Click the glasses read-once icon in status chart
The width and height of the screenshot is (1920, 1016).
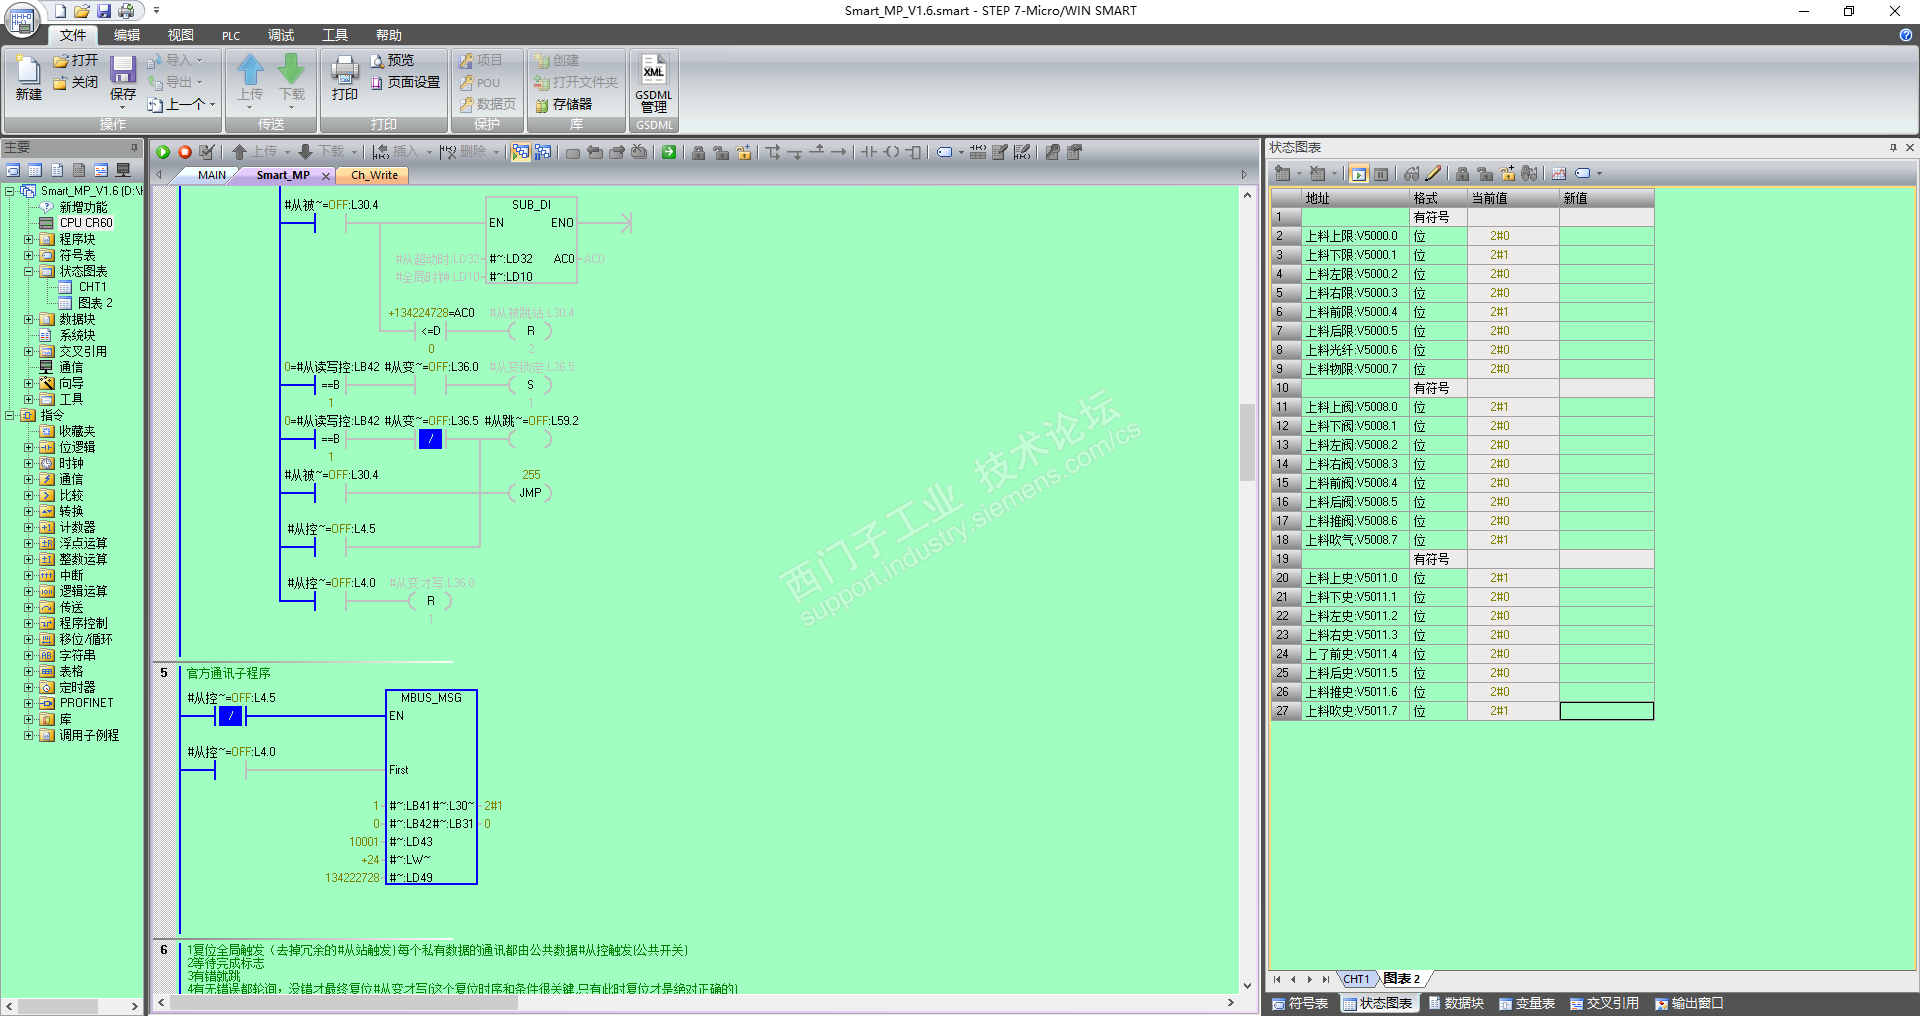[x=1411, y=174]
